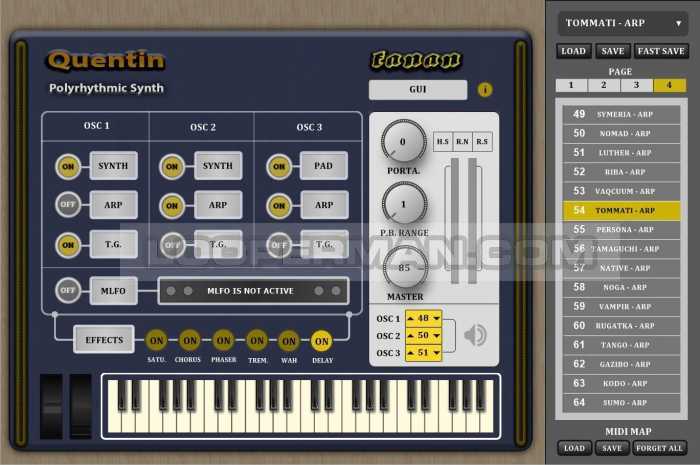The height and width of the screenshot is (465, 700).
Task: Click the R.N button
Action: click(462, 142)
